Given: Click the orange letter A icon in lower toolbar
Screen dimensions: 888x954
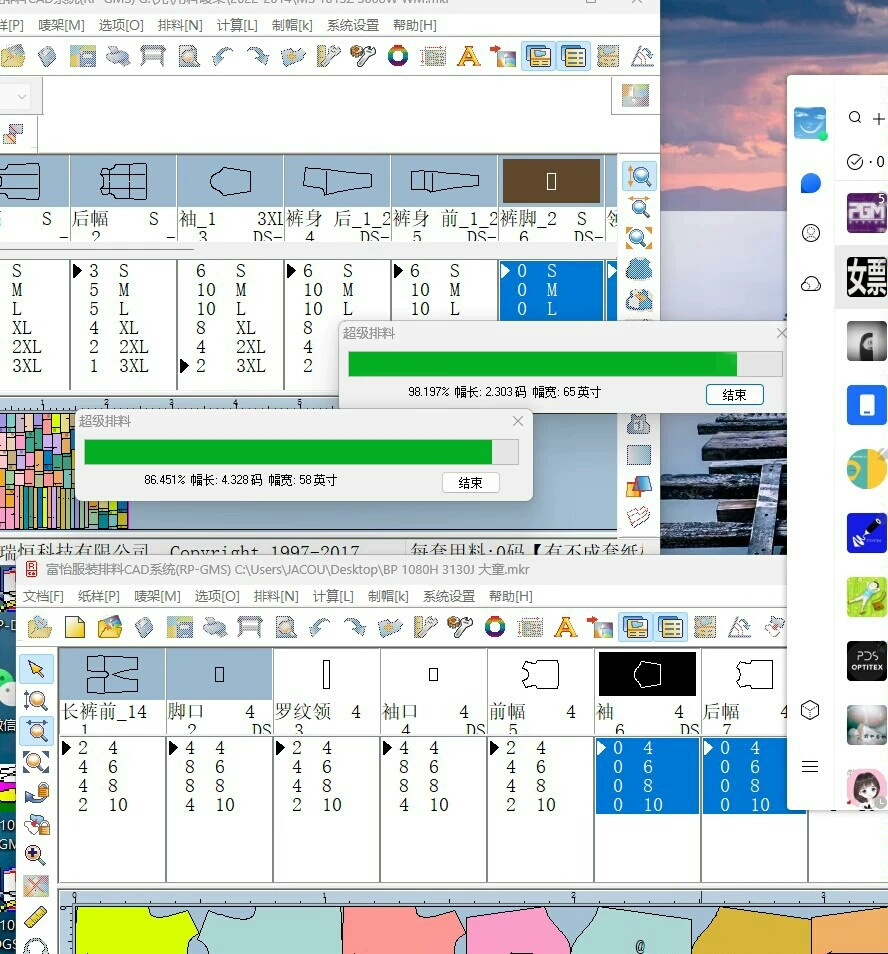Looking at the screenshot, I should pos(565,627).
